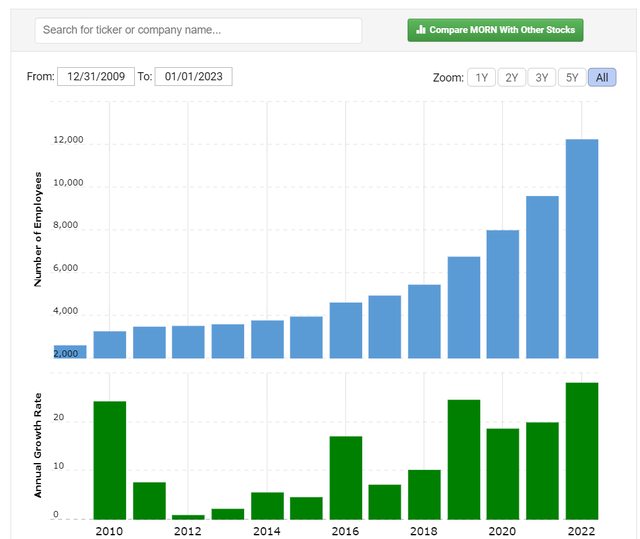640x539 pixels.
Task: Click the 2019 employee count blue bar
Action: (464, 307)
